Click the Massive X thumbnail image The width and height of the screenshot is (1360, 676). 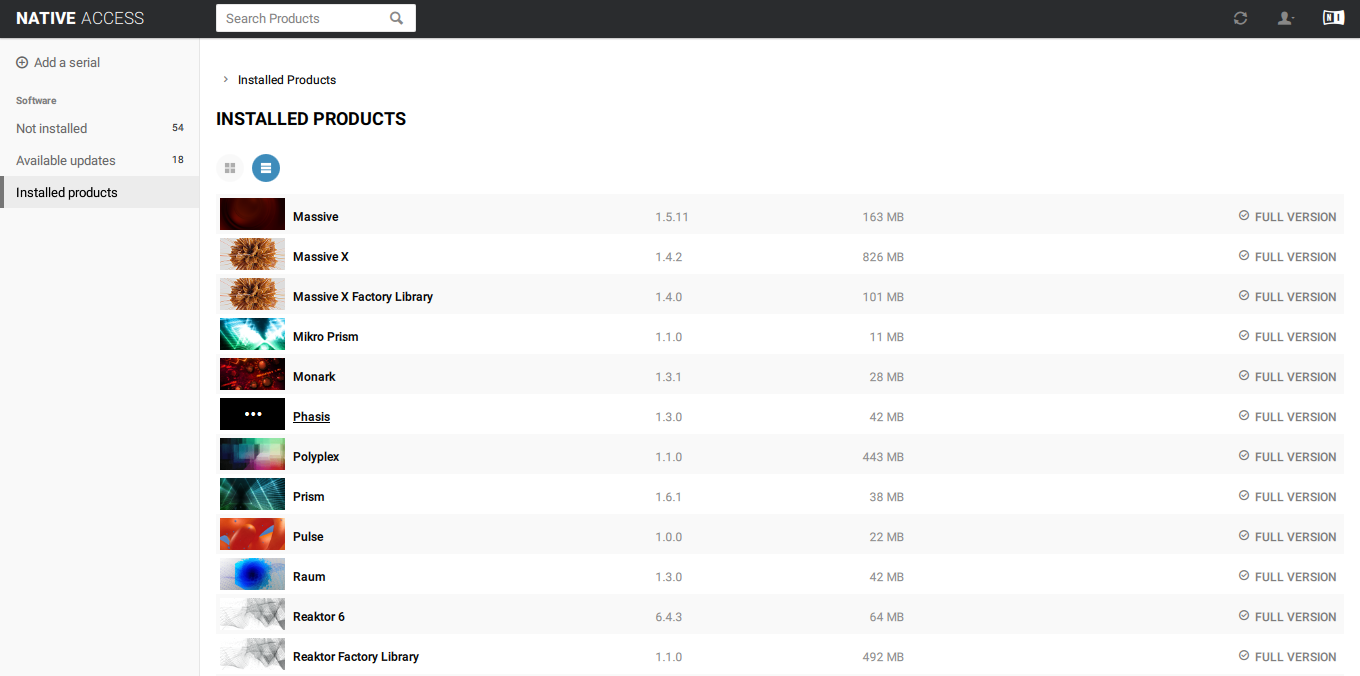pos(252,254)
